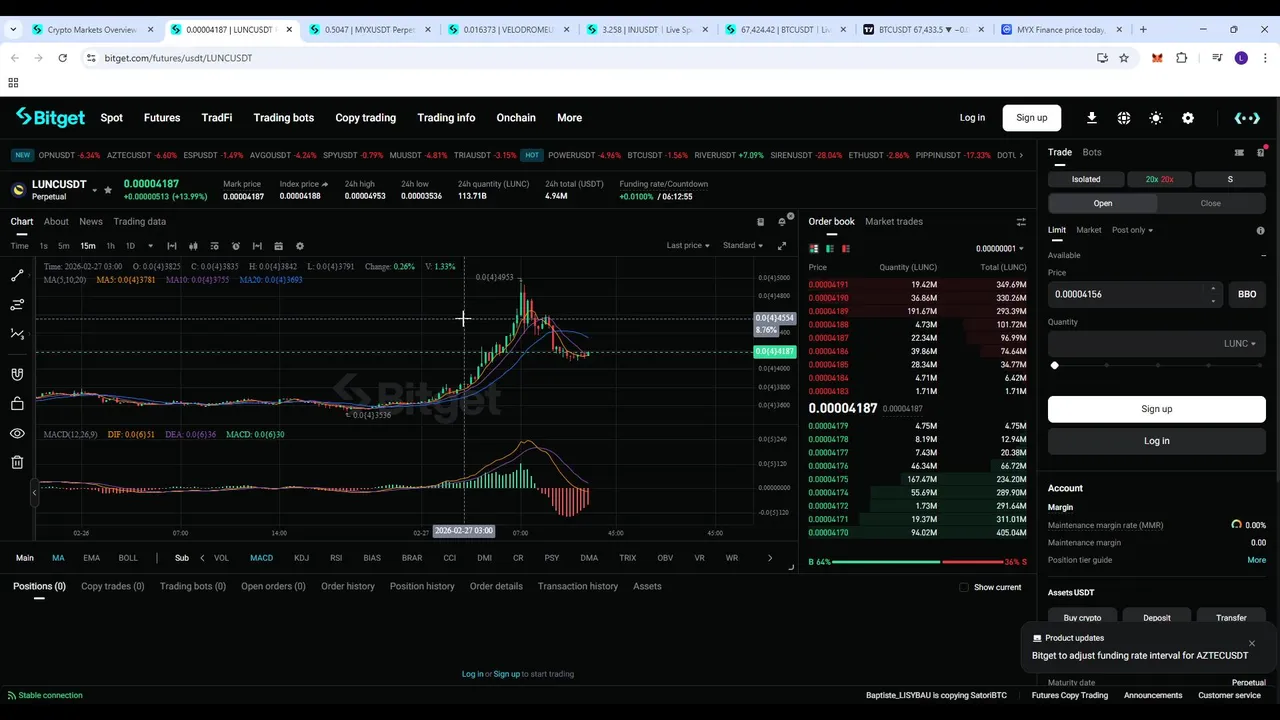This screenshot has width=1280, height=720.
Task: Click the Bitget logo
Action: [x=50, y=118]
